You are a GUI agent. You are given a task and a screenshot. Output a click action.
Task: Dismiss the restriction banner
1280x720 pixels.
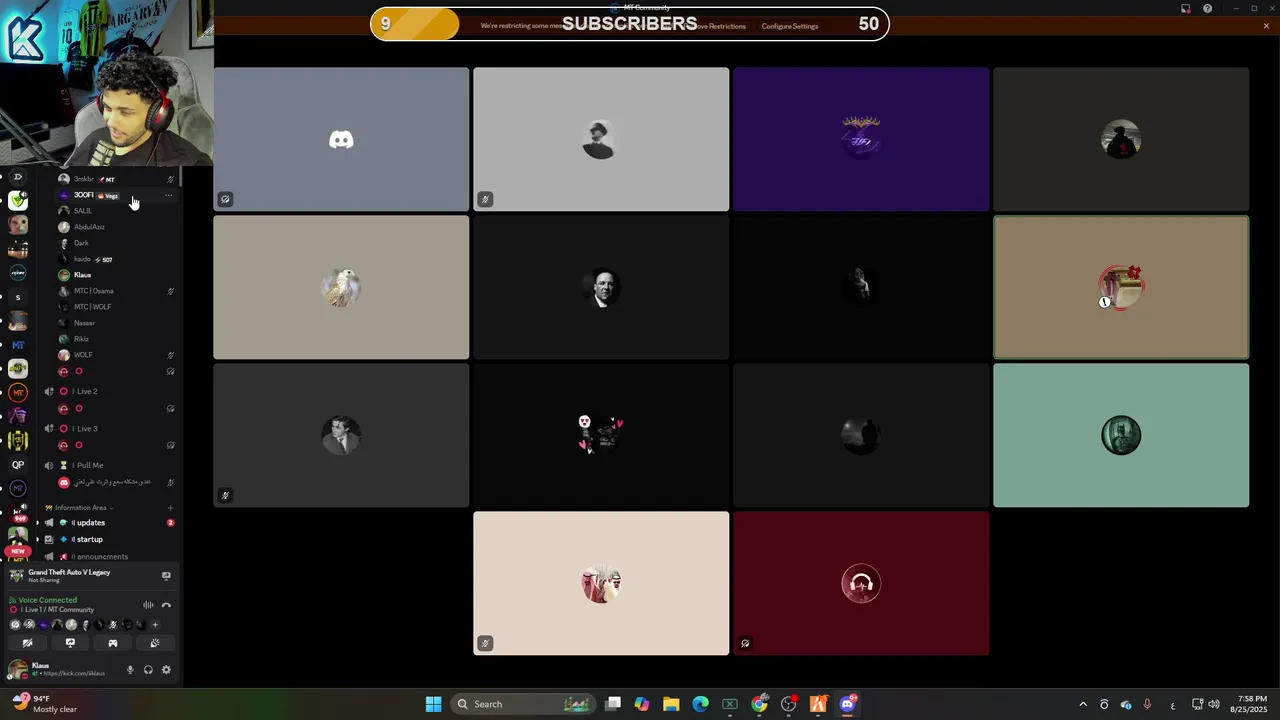pyautogui.click(x=1266, y=26)
